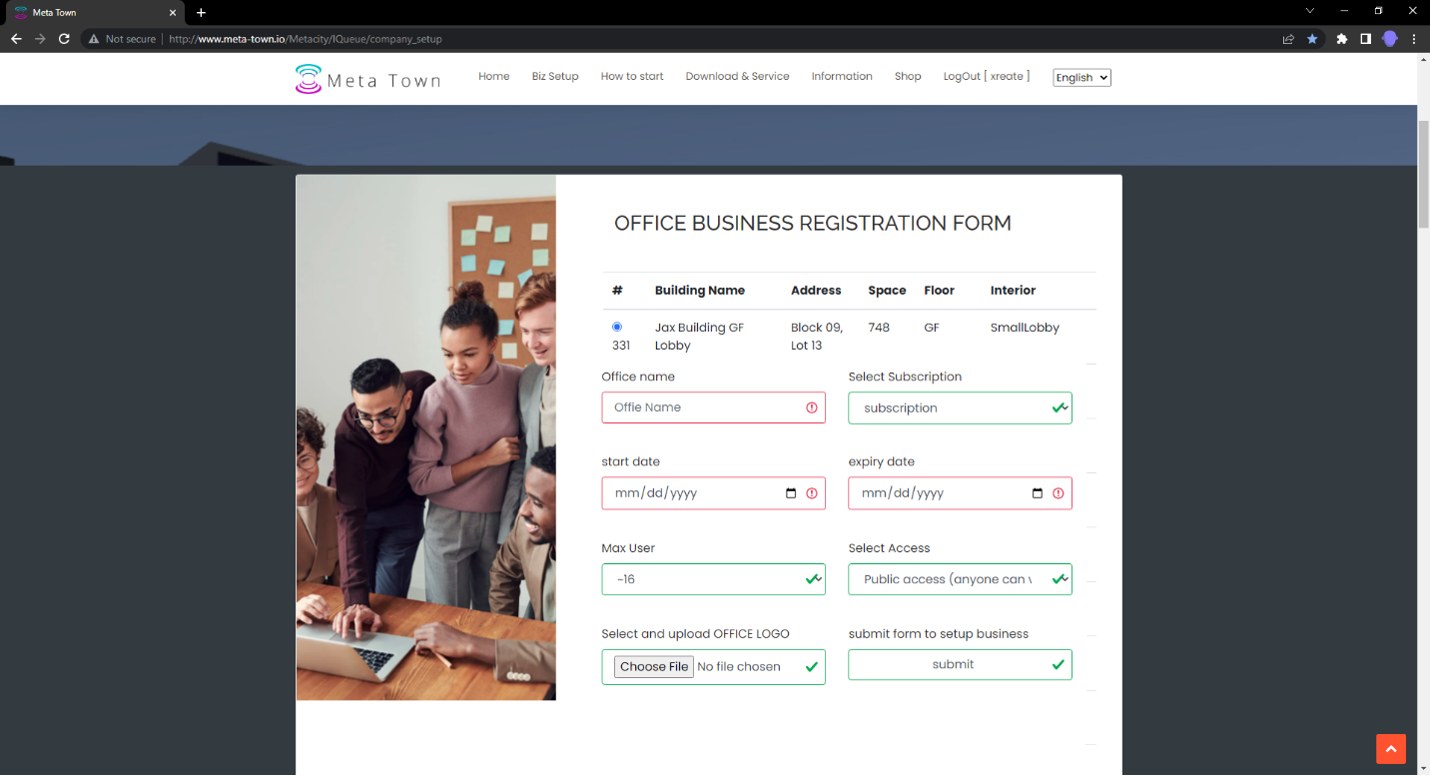Click the Block 09, Lot 13 address cell
This screenshot has width=1430, height=779.
point(816,336)
